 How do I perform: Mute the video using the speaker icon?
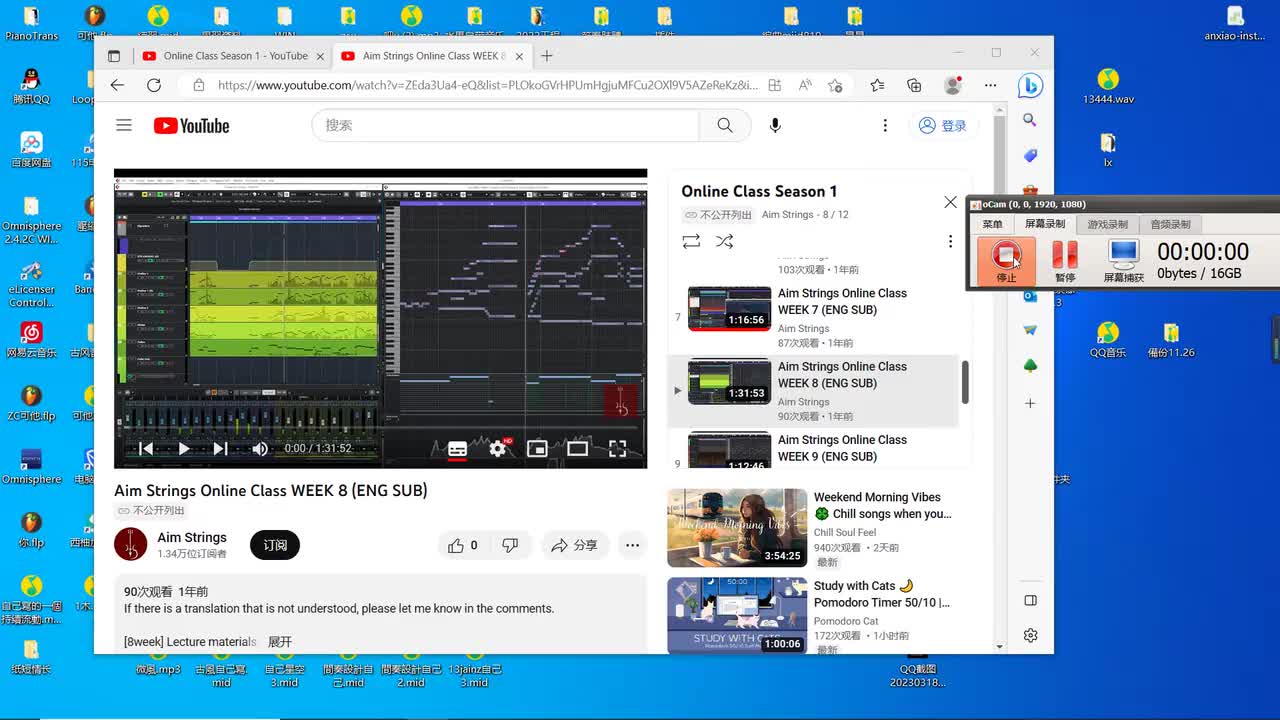point(259,449)
